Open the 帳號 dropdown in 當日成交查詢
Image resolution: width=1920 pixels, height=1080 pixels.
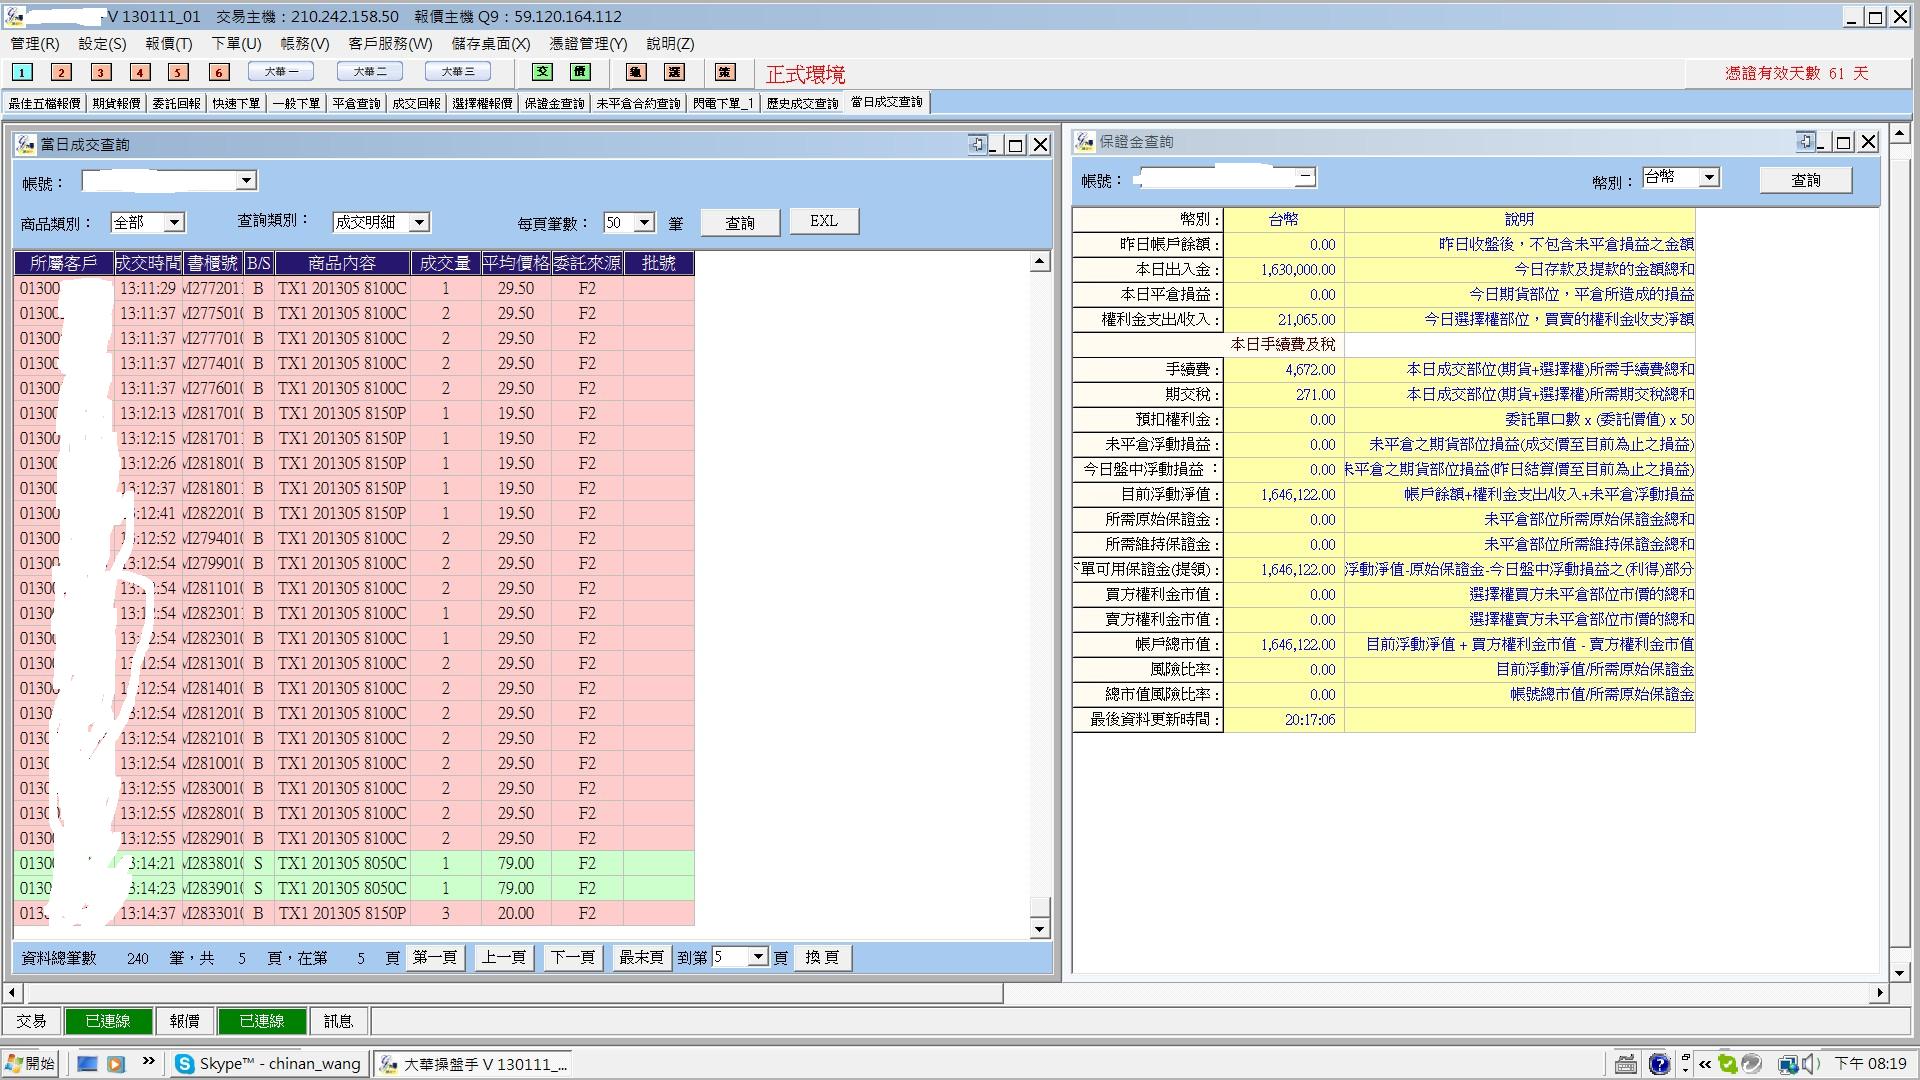click(x=246, y=180)
